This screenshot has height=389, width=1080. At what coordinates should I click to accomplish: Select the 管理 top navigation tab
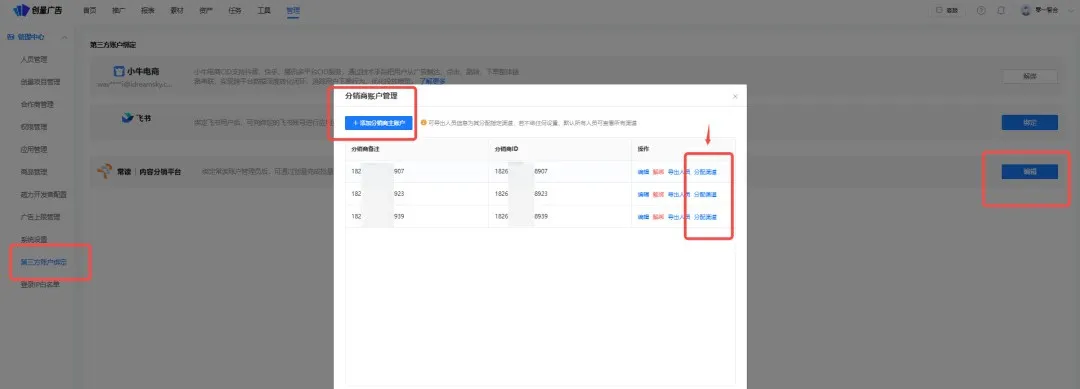click(293, 11)
